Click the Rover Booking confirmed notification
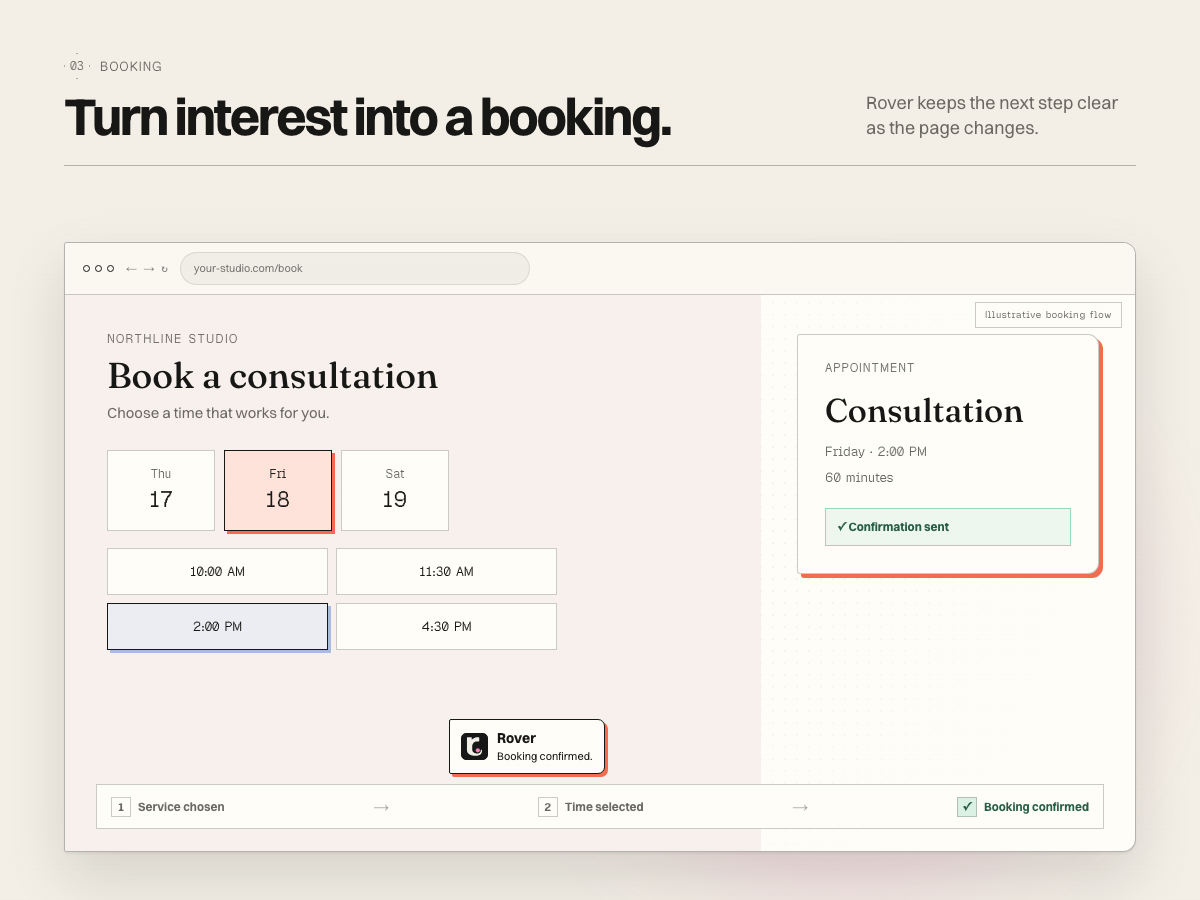The width and height of the screenshot is (1200, 900). click(527, 746)
